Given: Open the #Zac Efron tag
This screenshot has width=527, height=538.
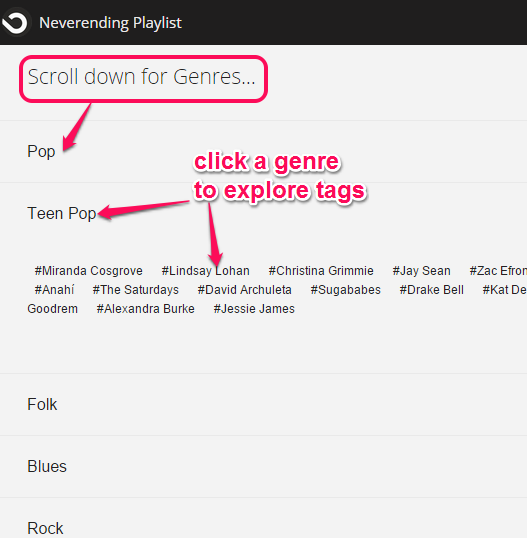Looking at the screenshot, I should (498, 271).
